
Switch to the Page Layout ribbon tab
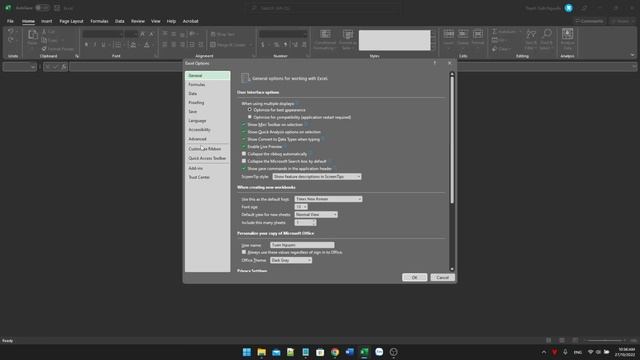71,21
